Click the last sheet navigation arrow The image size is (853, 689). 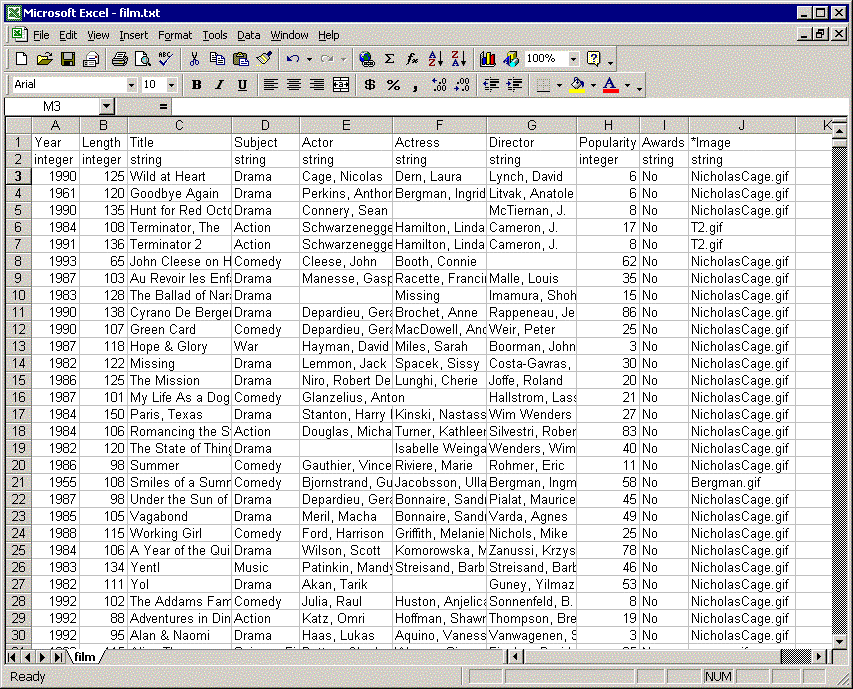(x=58, y=657)
